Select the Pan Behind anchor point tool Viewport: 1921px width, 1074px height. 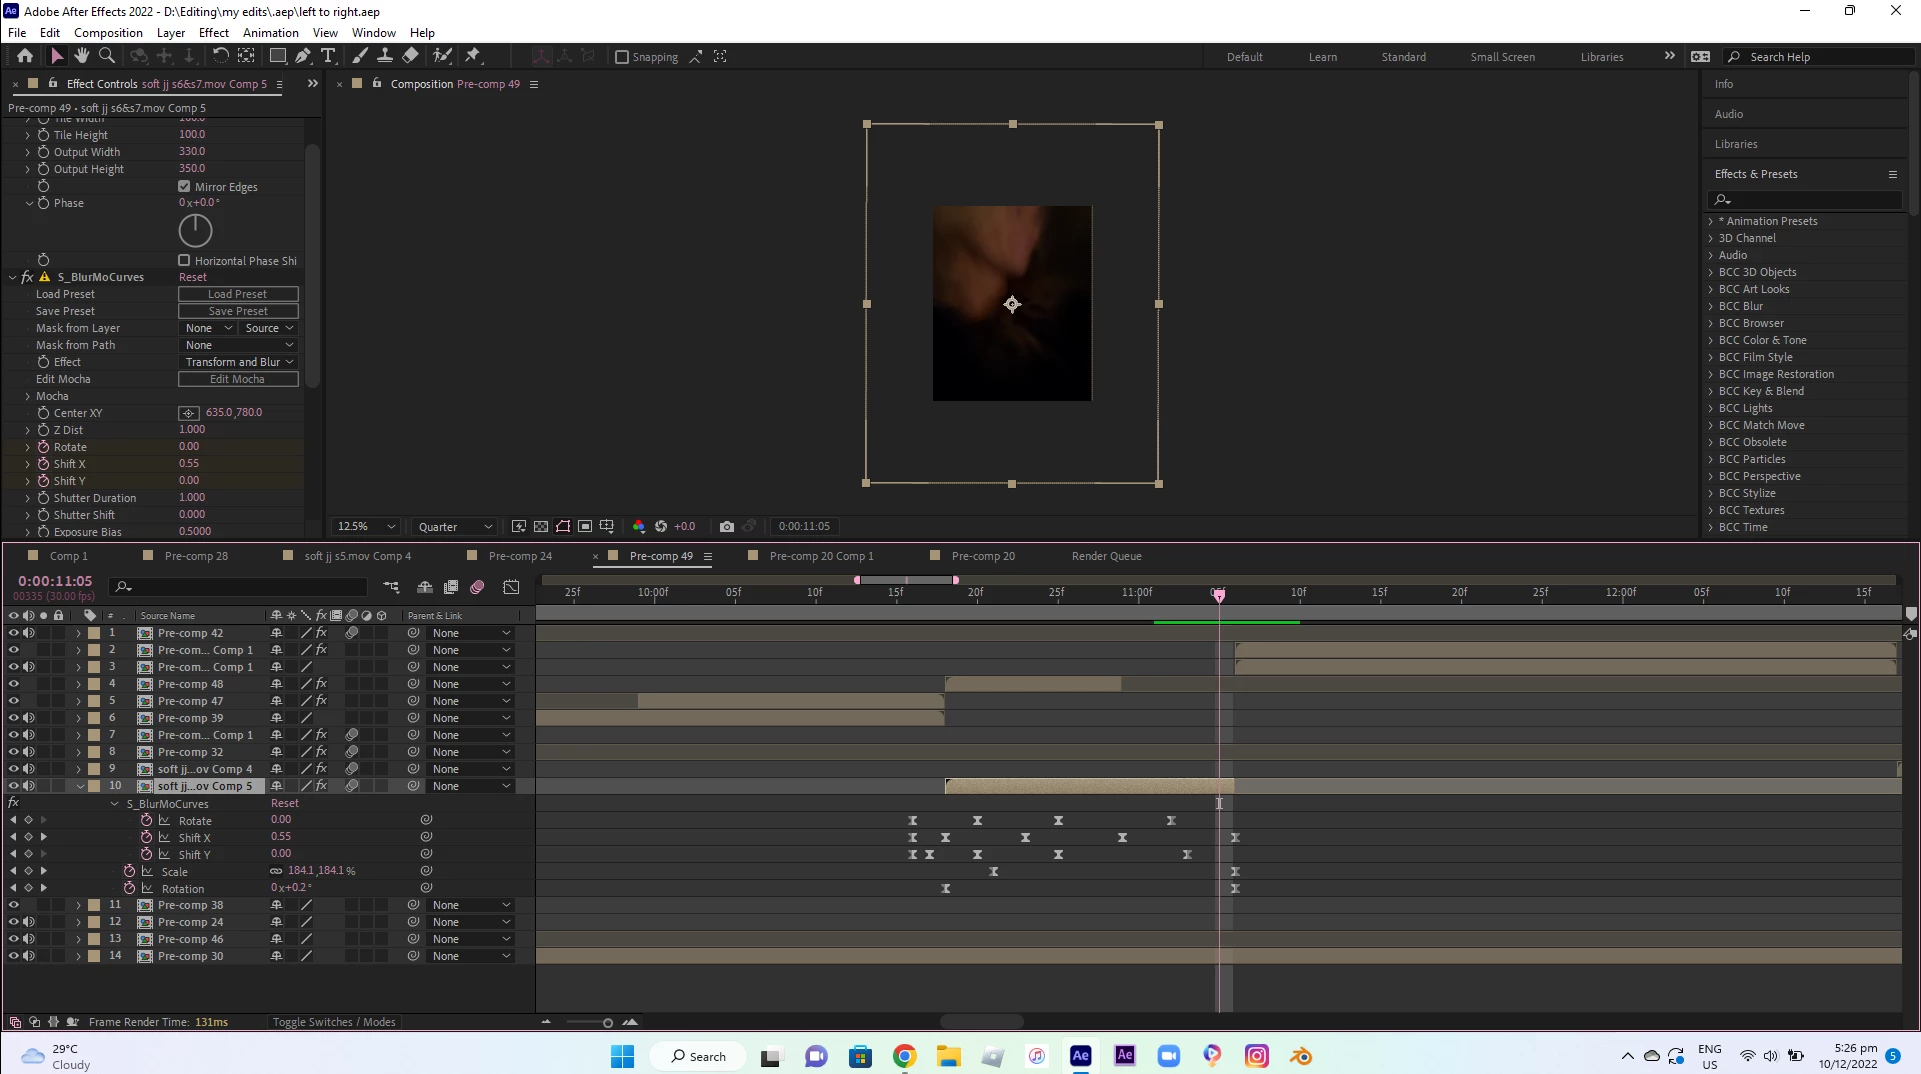pyautogui.click(x=246, y=56)
